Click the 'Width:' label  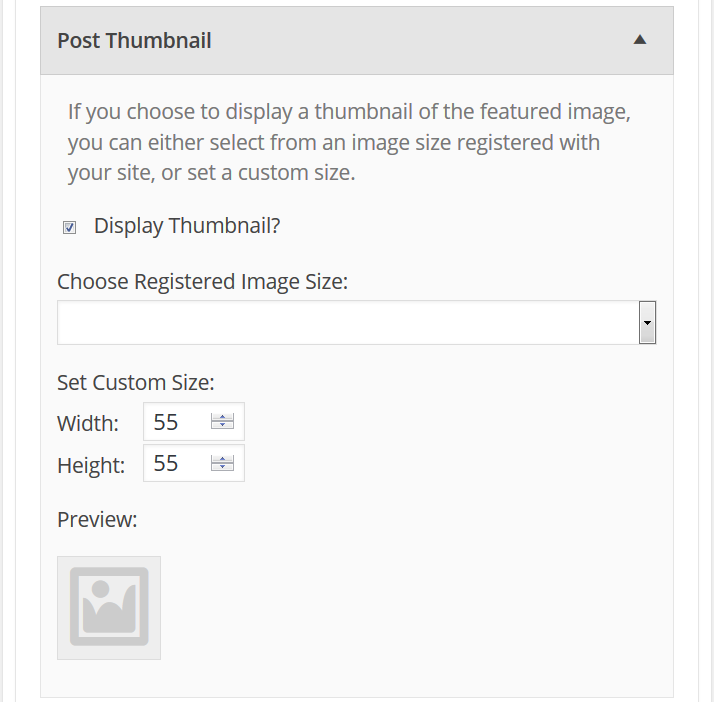(88, 423)
